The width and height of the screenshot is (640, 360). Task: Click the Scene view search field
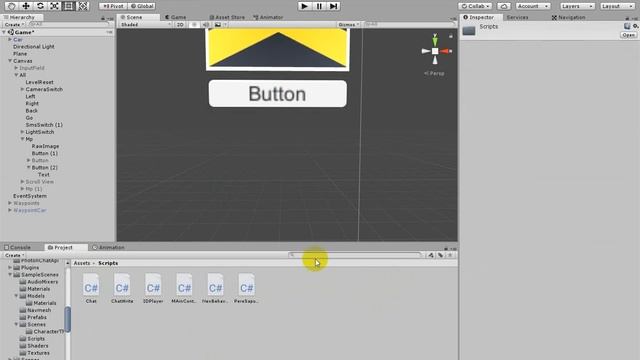[409, 24]
